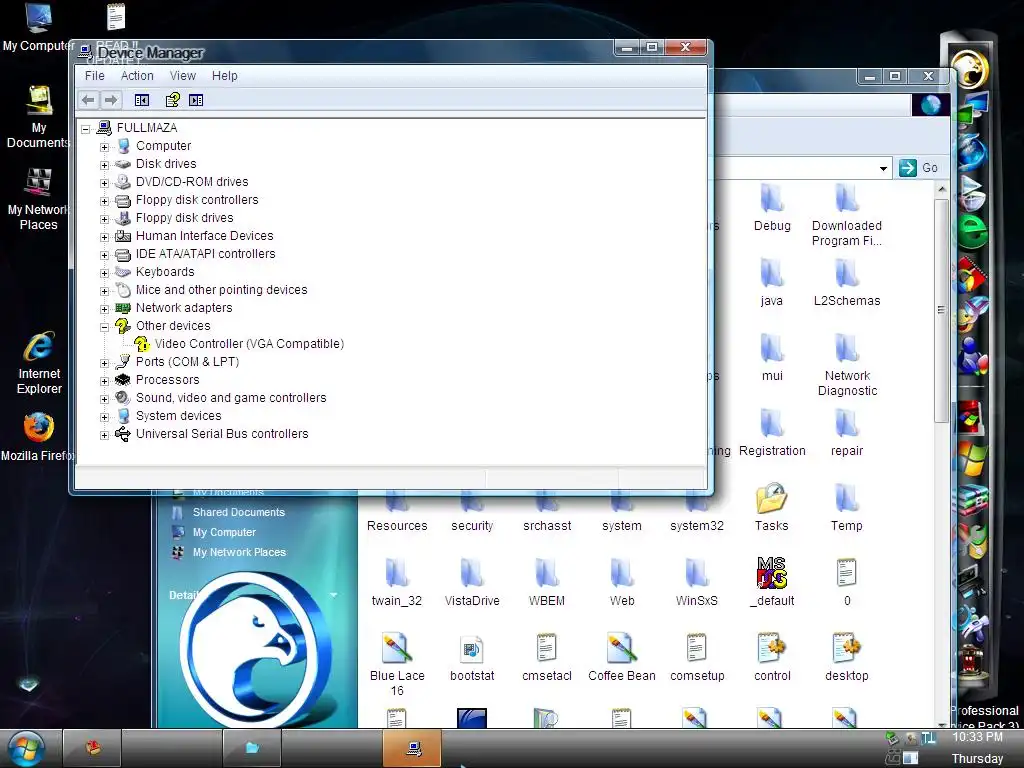Select the IDE ATA/ATAPI controllers entry
The width and height of the screenshot is (1024, 768).
point(206,253)
